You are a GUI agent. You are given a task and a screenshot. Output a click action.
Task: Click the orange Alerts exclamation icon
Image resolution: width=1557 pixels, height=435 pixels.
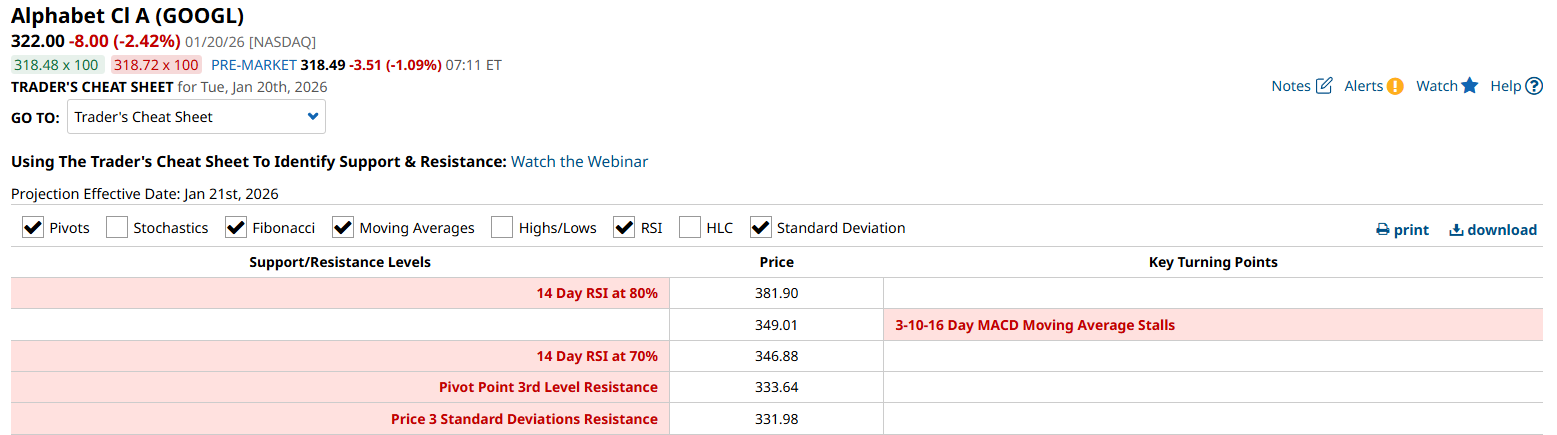(x=1395, y=86)
